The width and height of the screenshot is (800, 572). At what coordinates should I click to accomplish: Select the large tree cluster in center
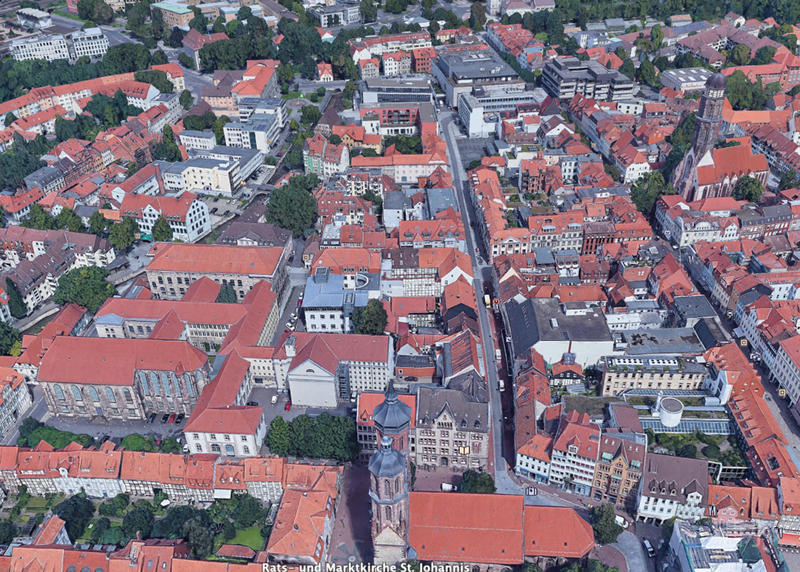293,207
